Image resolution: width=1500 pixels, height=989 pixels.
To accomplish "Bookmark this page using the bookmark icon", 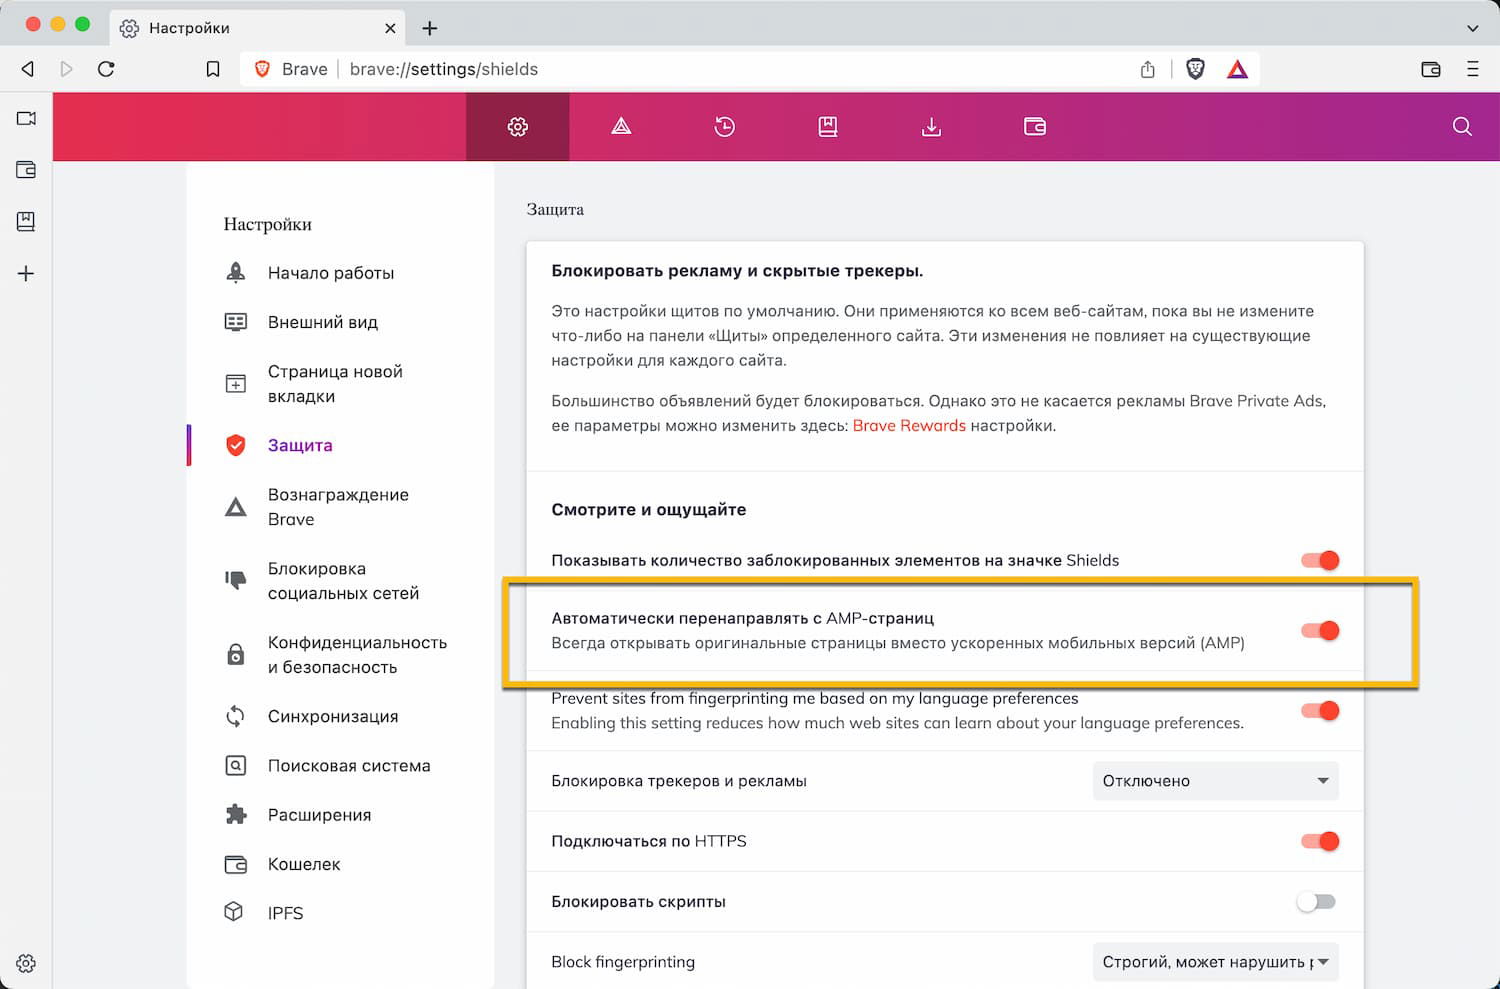I will coord(213,69).
